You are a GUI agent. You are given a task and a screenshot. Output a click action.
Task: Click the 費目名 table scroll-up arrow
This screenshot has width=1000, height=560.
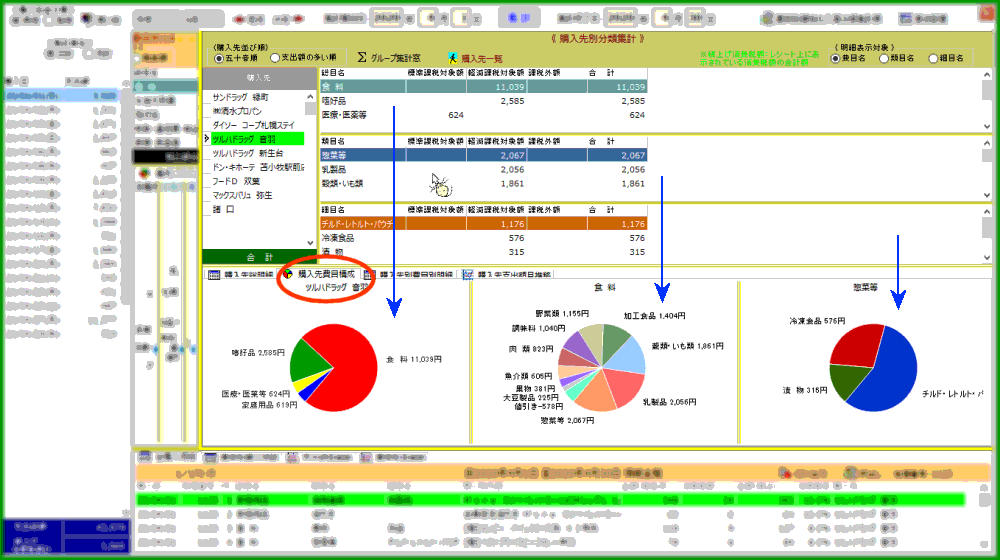[987, 73]
